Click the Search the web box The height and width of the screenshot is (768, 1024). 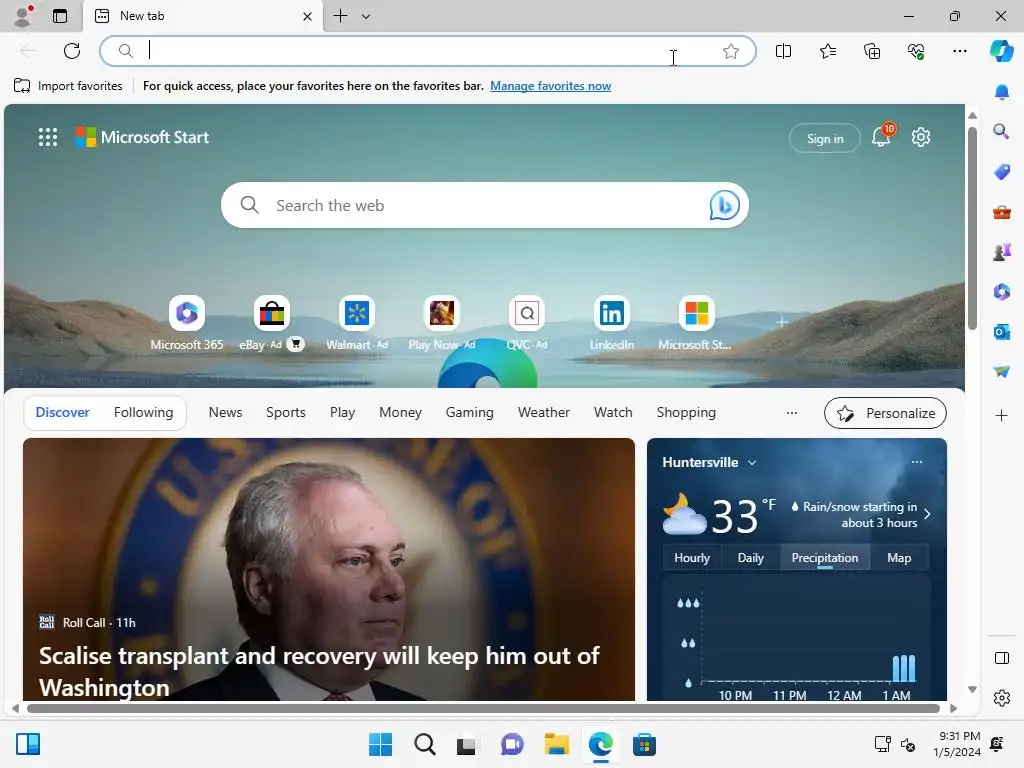(485, 205)
